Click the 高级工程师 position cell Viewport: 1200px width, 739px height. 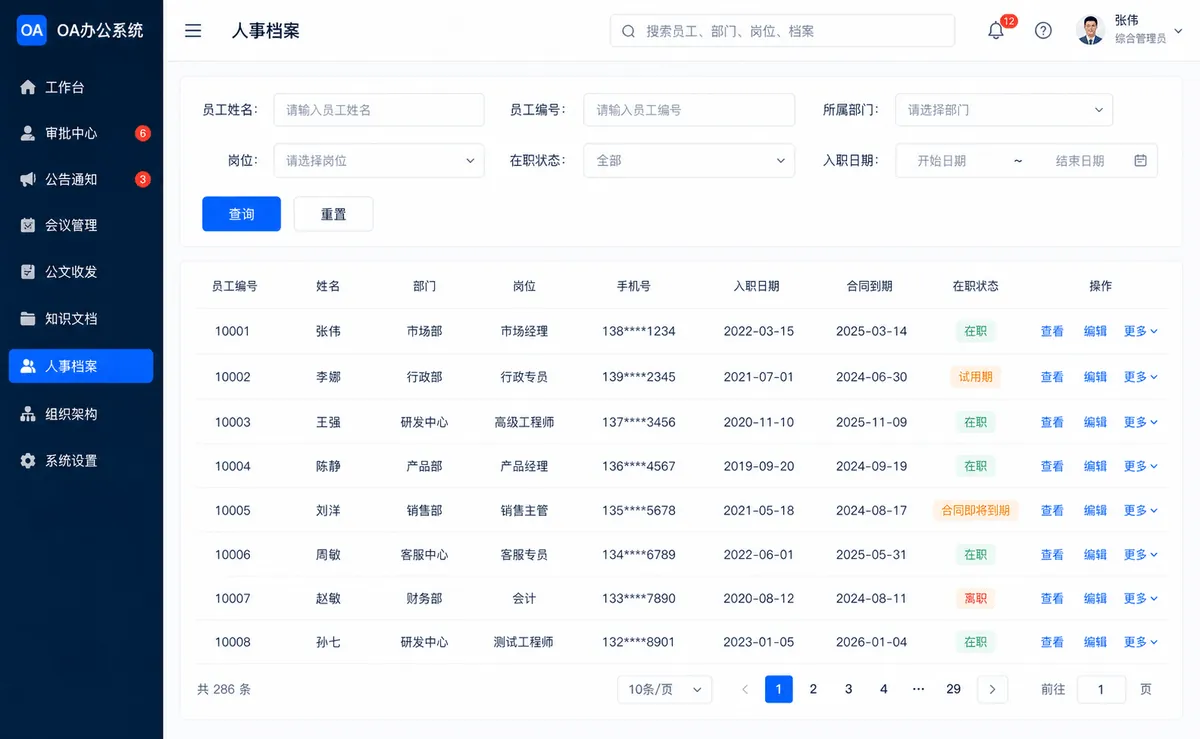524,422
